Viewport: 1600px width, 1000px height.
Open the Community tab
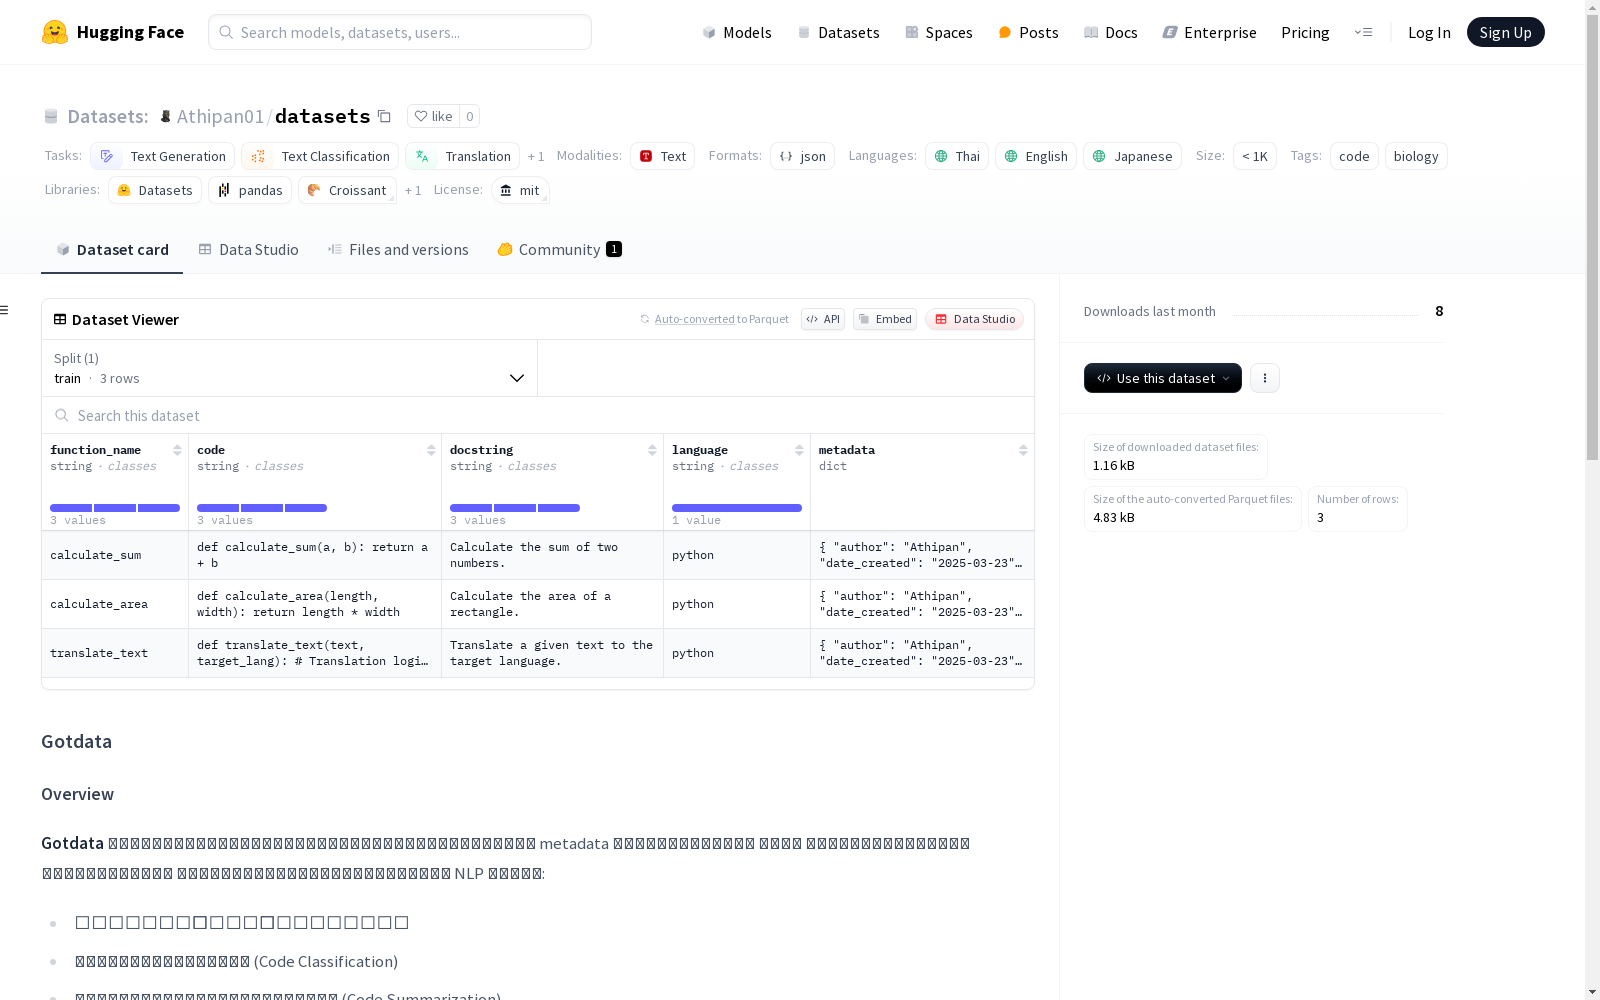(559, 250)
